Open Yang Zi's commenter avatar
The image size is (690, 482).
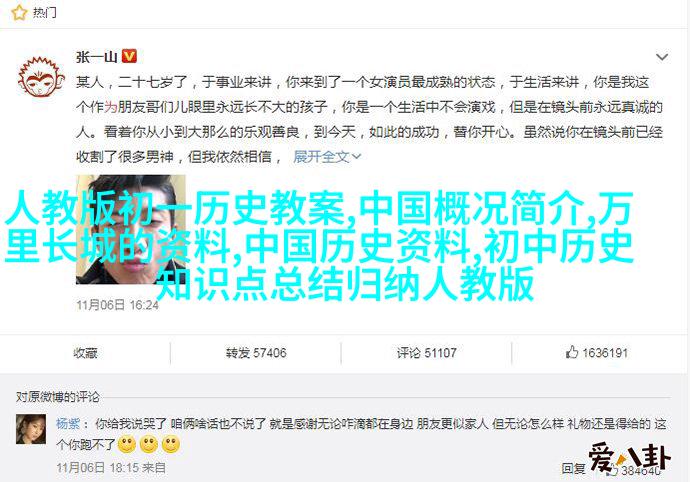coord(31,429)
